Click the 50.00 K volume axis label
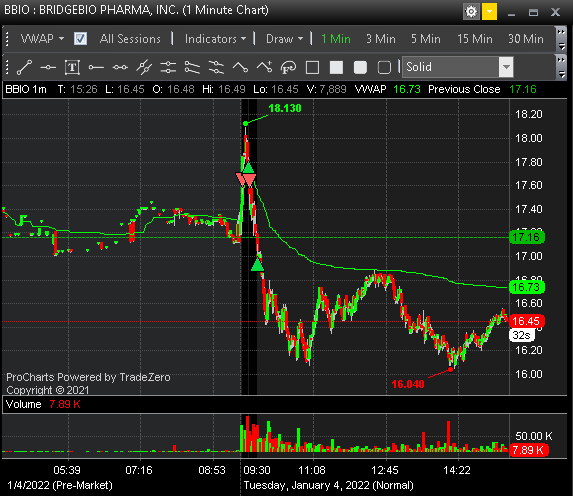 pos(534,436)
